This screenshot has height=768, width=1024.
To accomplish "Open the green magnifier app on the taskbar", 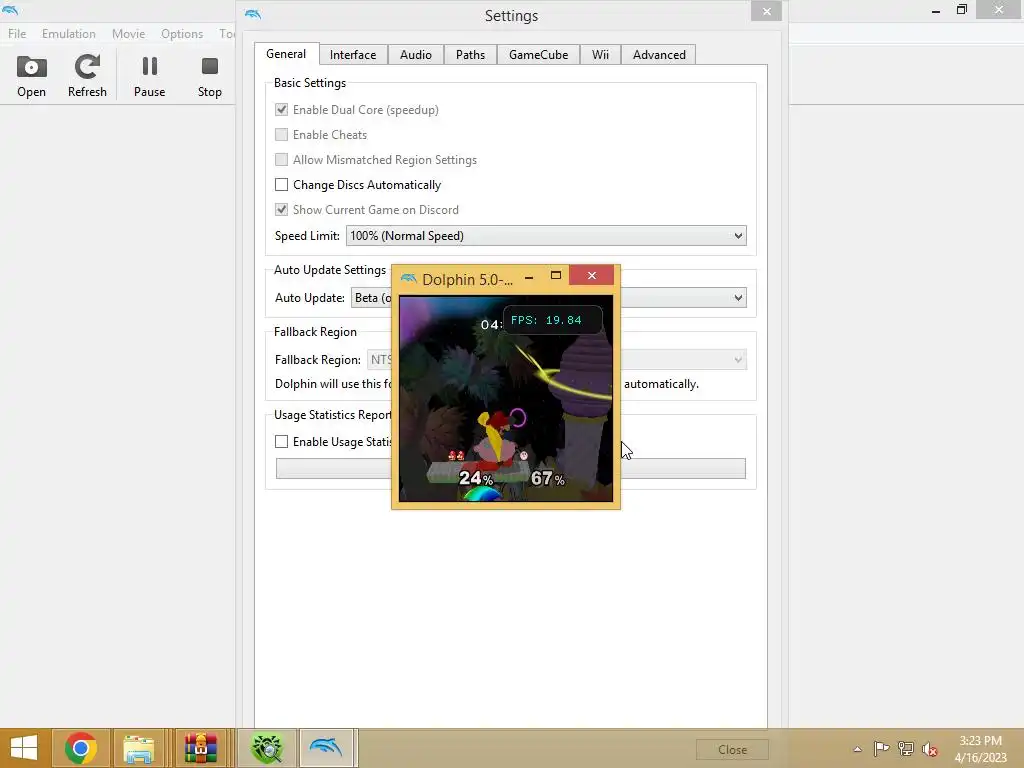I will [x=266, y=748].
